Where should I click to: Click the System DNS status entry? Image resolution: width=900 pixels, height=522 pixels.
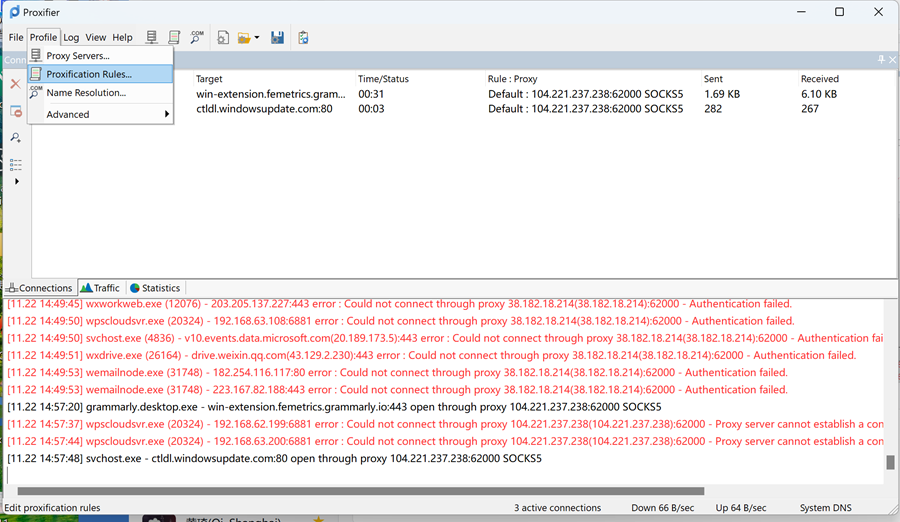pyautogui.click(x=825, y=508)
